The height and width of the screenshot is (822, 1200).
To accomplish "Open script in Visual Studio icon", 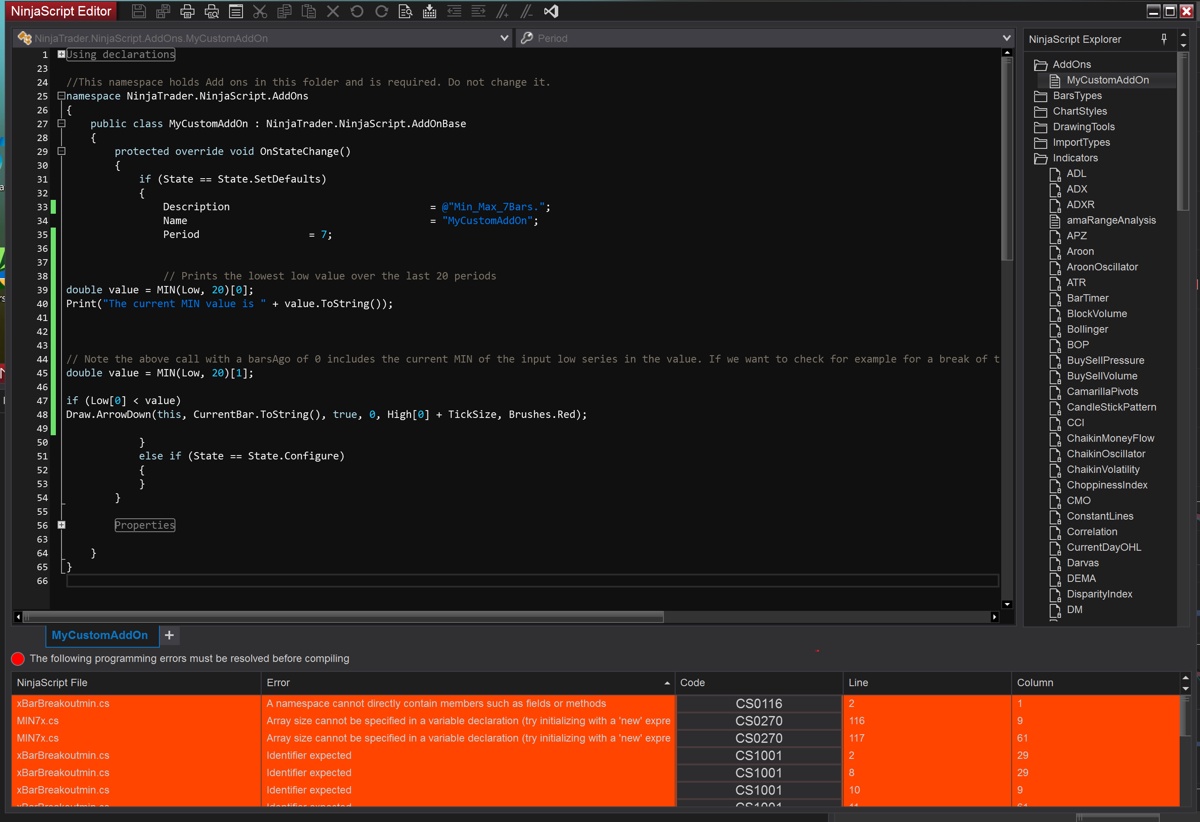I will [551, 12].
